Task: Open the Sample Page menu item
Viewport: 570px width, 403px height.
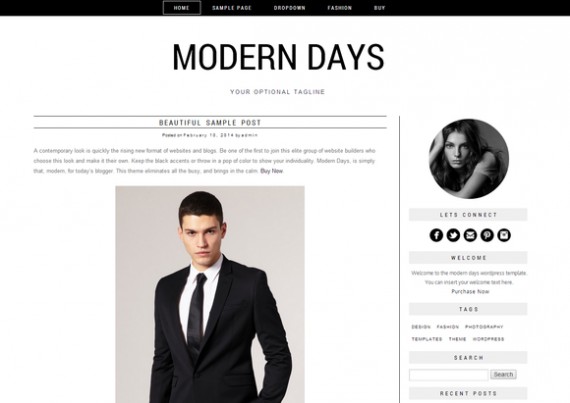Action: 232,8
